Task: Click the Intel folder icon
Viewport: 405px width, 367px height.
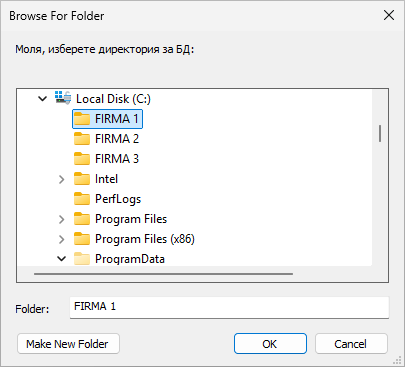Action: (82, 179)
